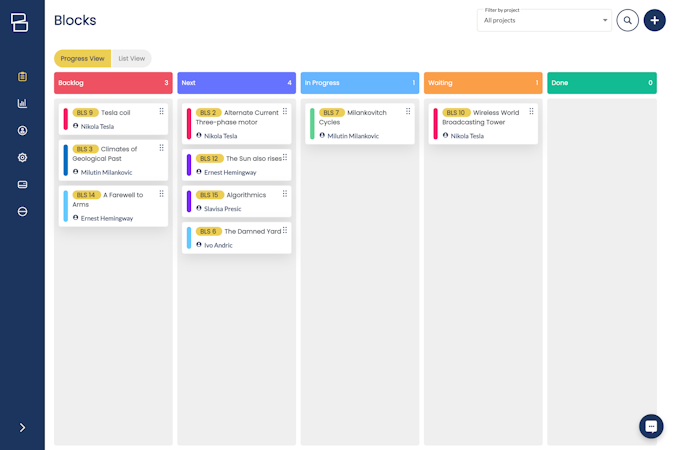Open the chat support bubble
The height and width of the screenshot is (450, 675).
651,426
